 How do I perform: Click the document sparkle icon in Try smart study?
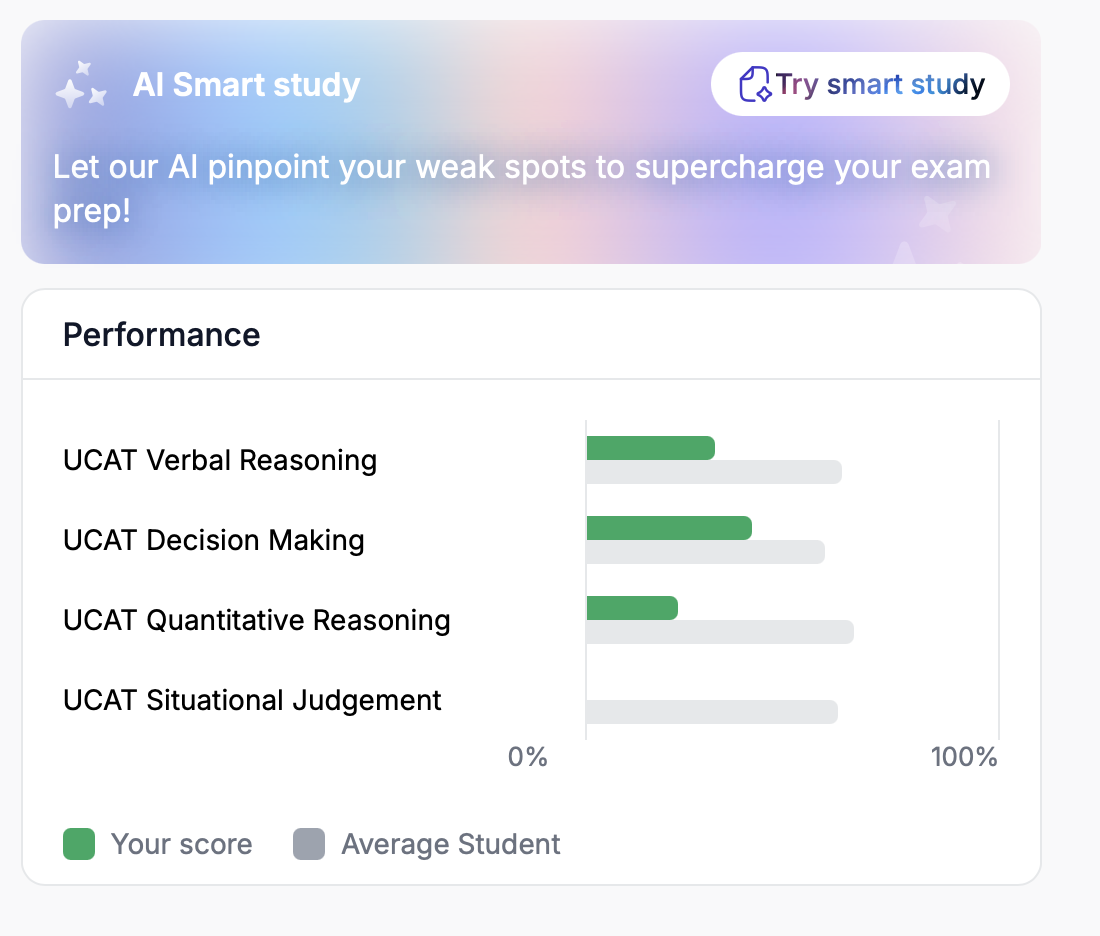(754, 85)
